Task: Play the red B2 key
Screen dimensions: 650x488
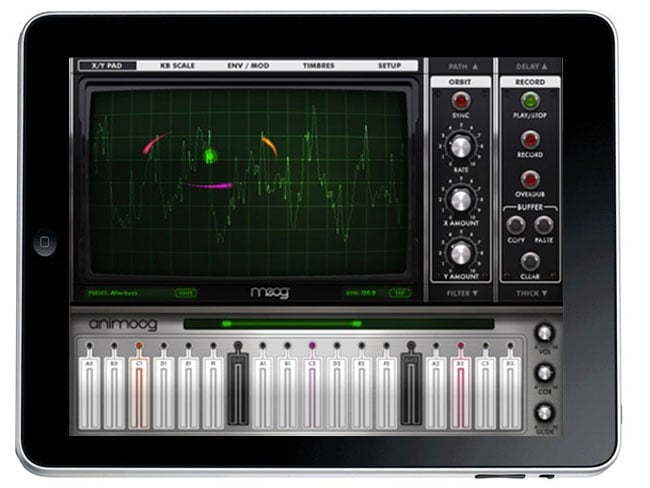Action: click(x=461, y=392)
